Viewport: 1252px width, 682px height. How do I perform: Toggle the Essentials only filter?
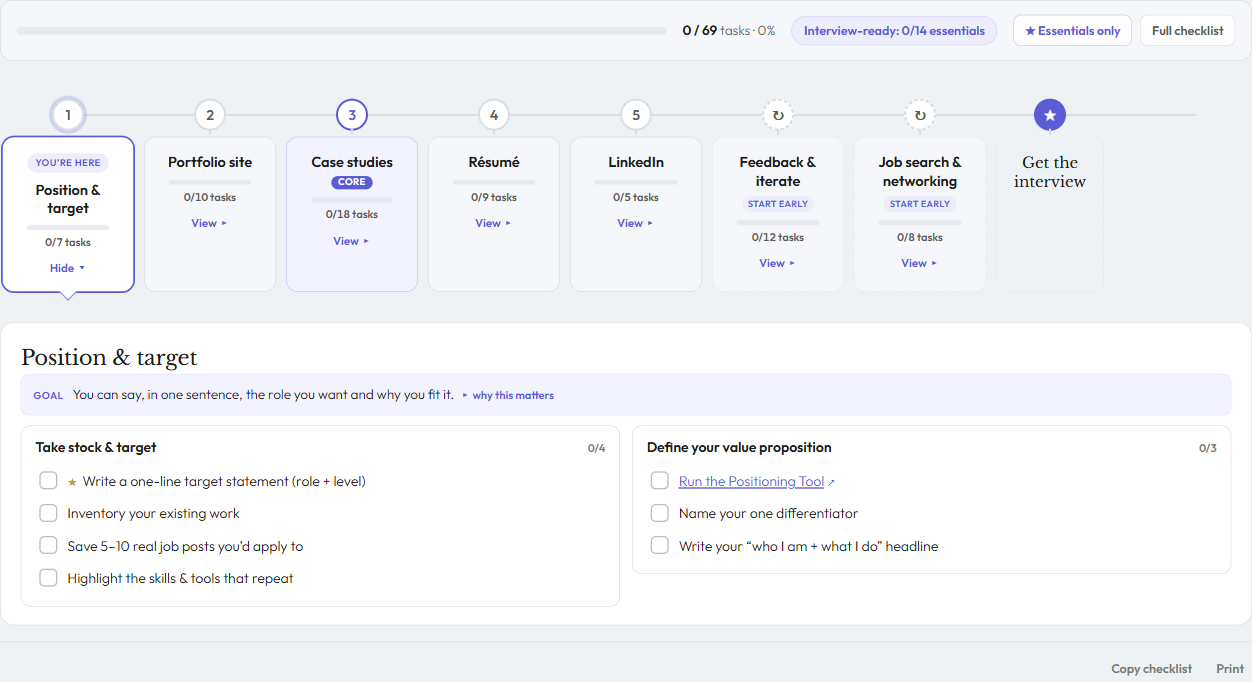click(1072, 31)
